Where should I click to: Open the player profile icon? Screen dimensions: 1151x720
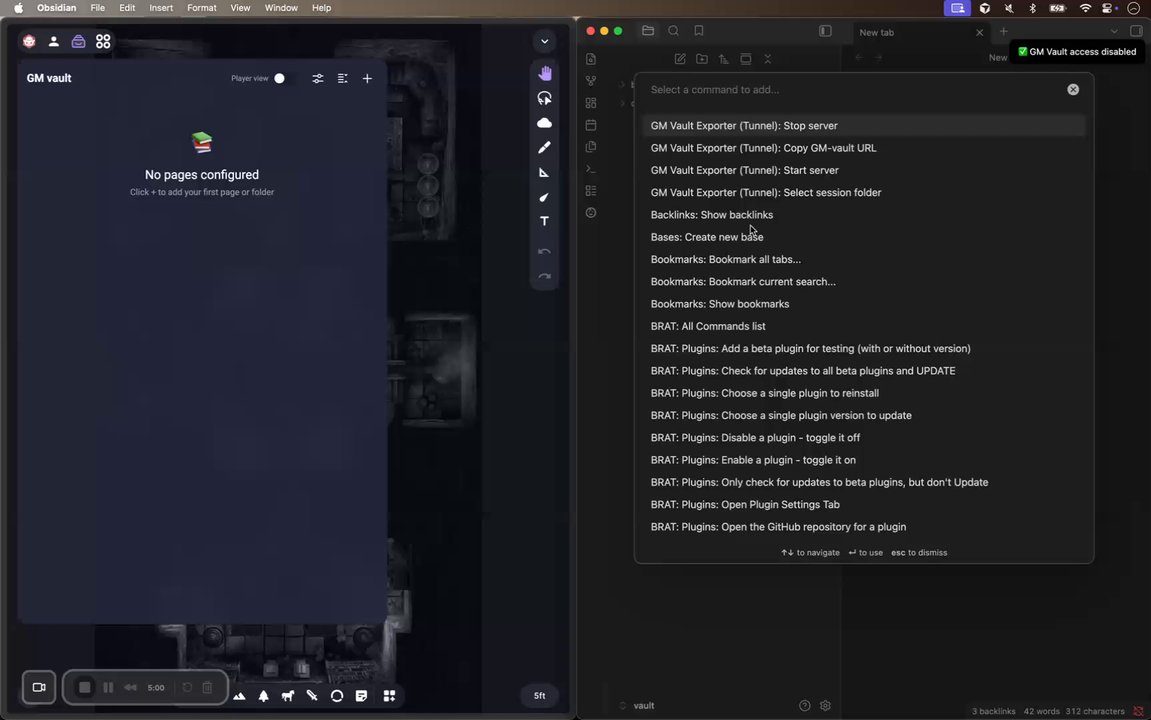pos(54,42)
